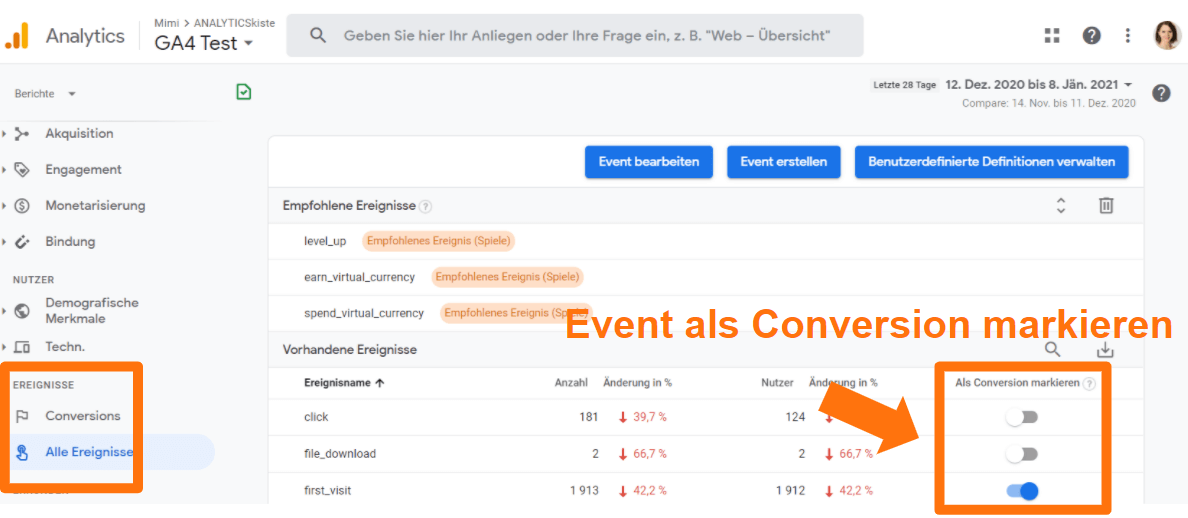Expand the Akquisition section arrow

(x=5, y=134)
